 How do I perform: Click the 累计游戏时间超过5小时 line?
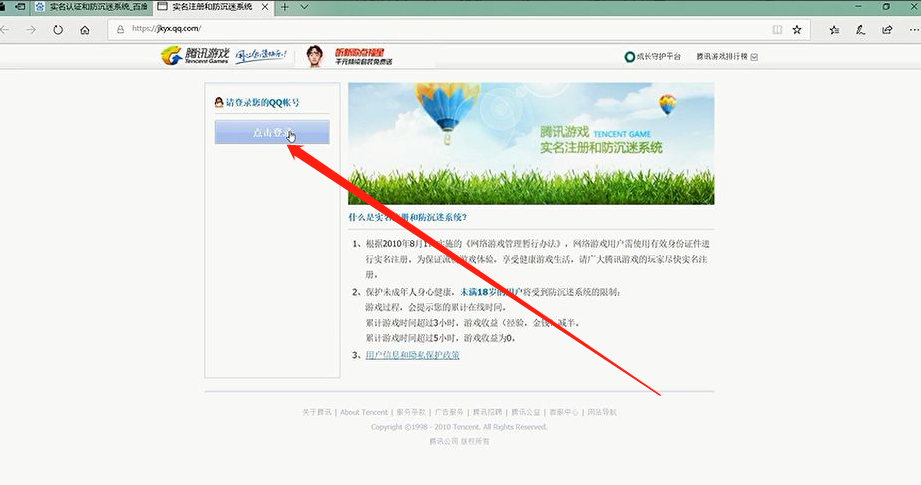[x=441, y=338]
